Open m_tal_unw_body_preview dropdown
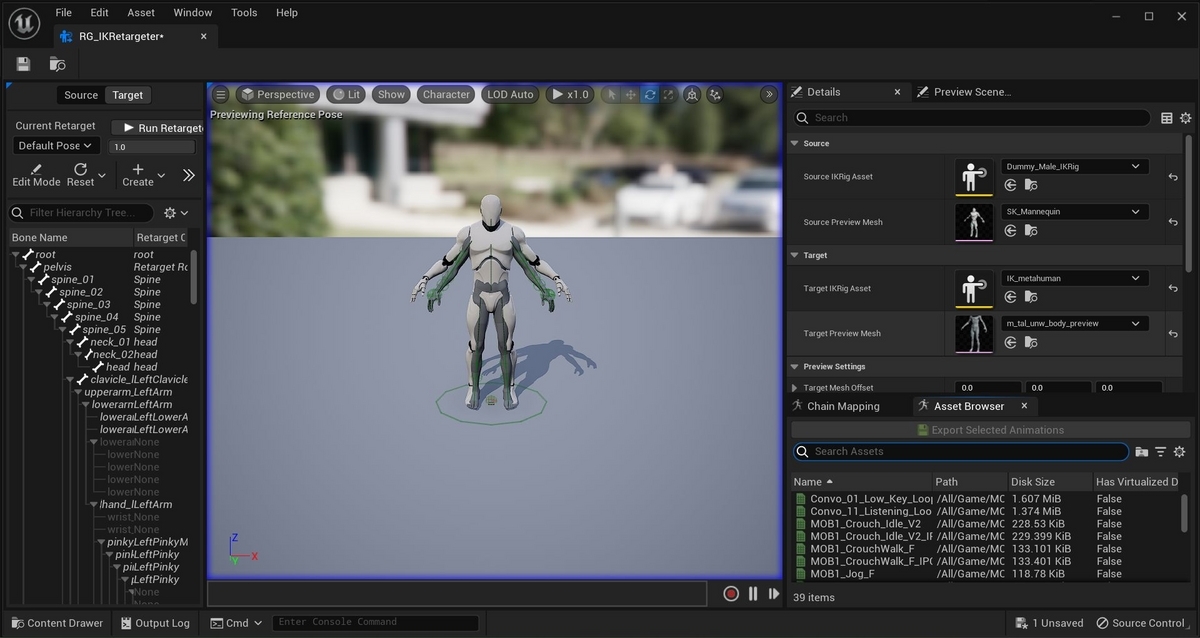The height and width of the screenshot is (638, 1200). click(x=1075, y=324)
